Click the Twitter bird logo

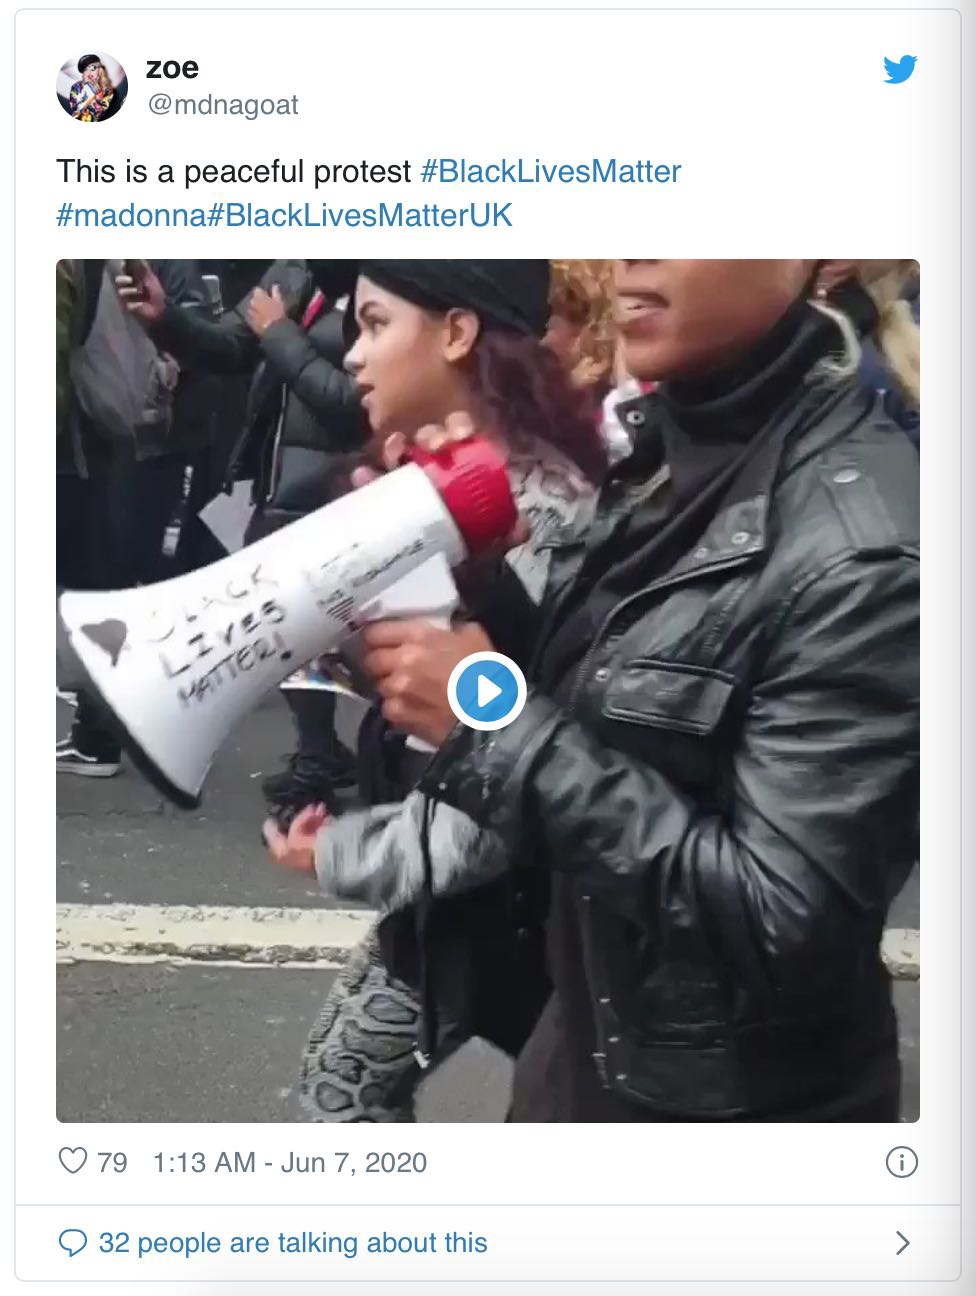(900, 69)
